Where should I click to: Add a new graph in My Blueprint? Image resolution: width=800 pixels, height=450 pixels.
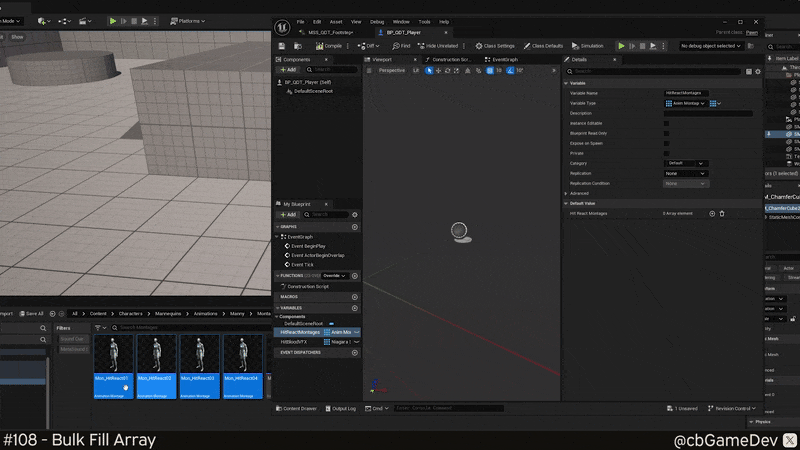(x=354, y=227)
